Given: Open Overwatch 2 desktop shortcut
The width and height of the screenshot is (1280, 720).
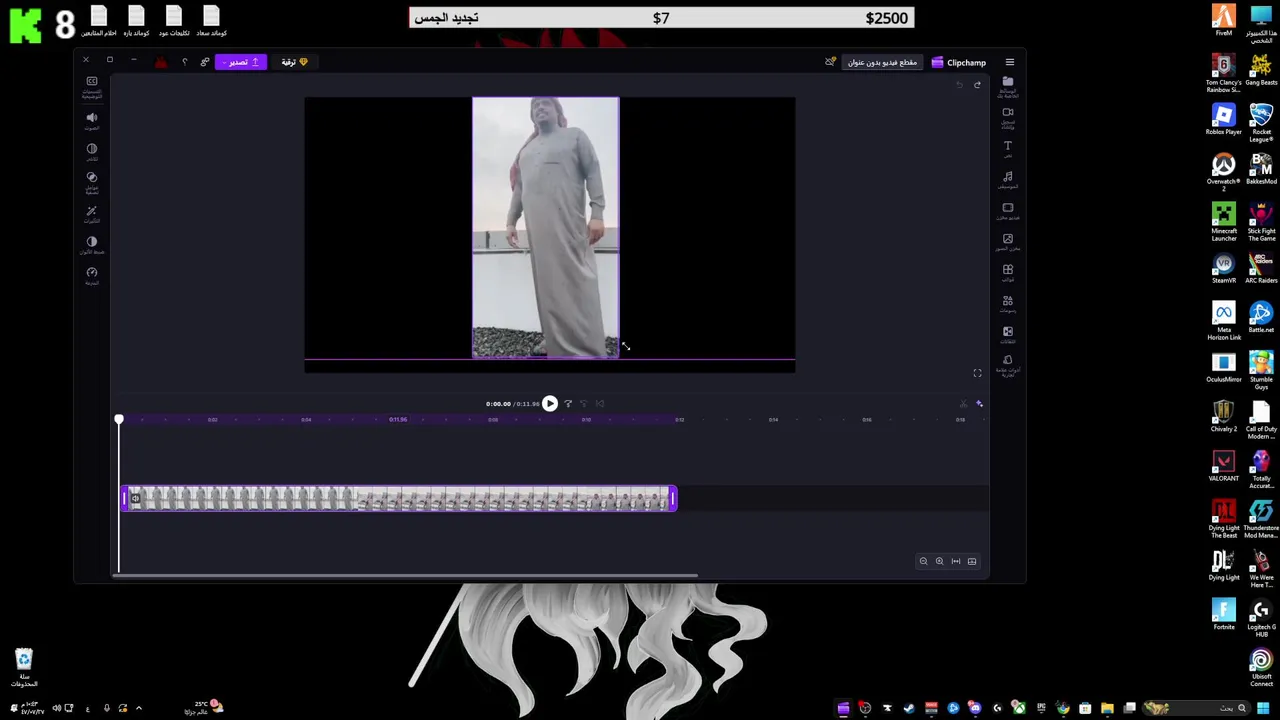Looking at the screenshot, I should [1223, 173].
